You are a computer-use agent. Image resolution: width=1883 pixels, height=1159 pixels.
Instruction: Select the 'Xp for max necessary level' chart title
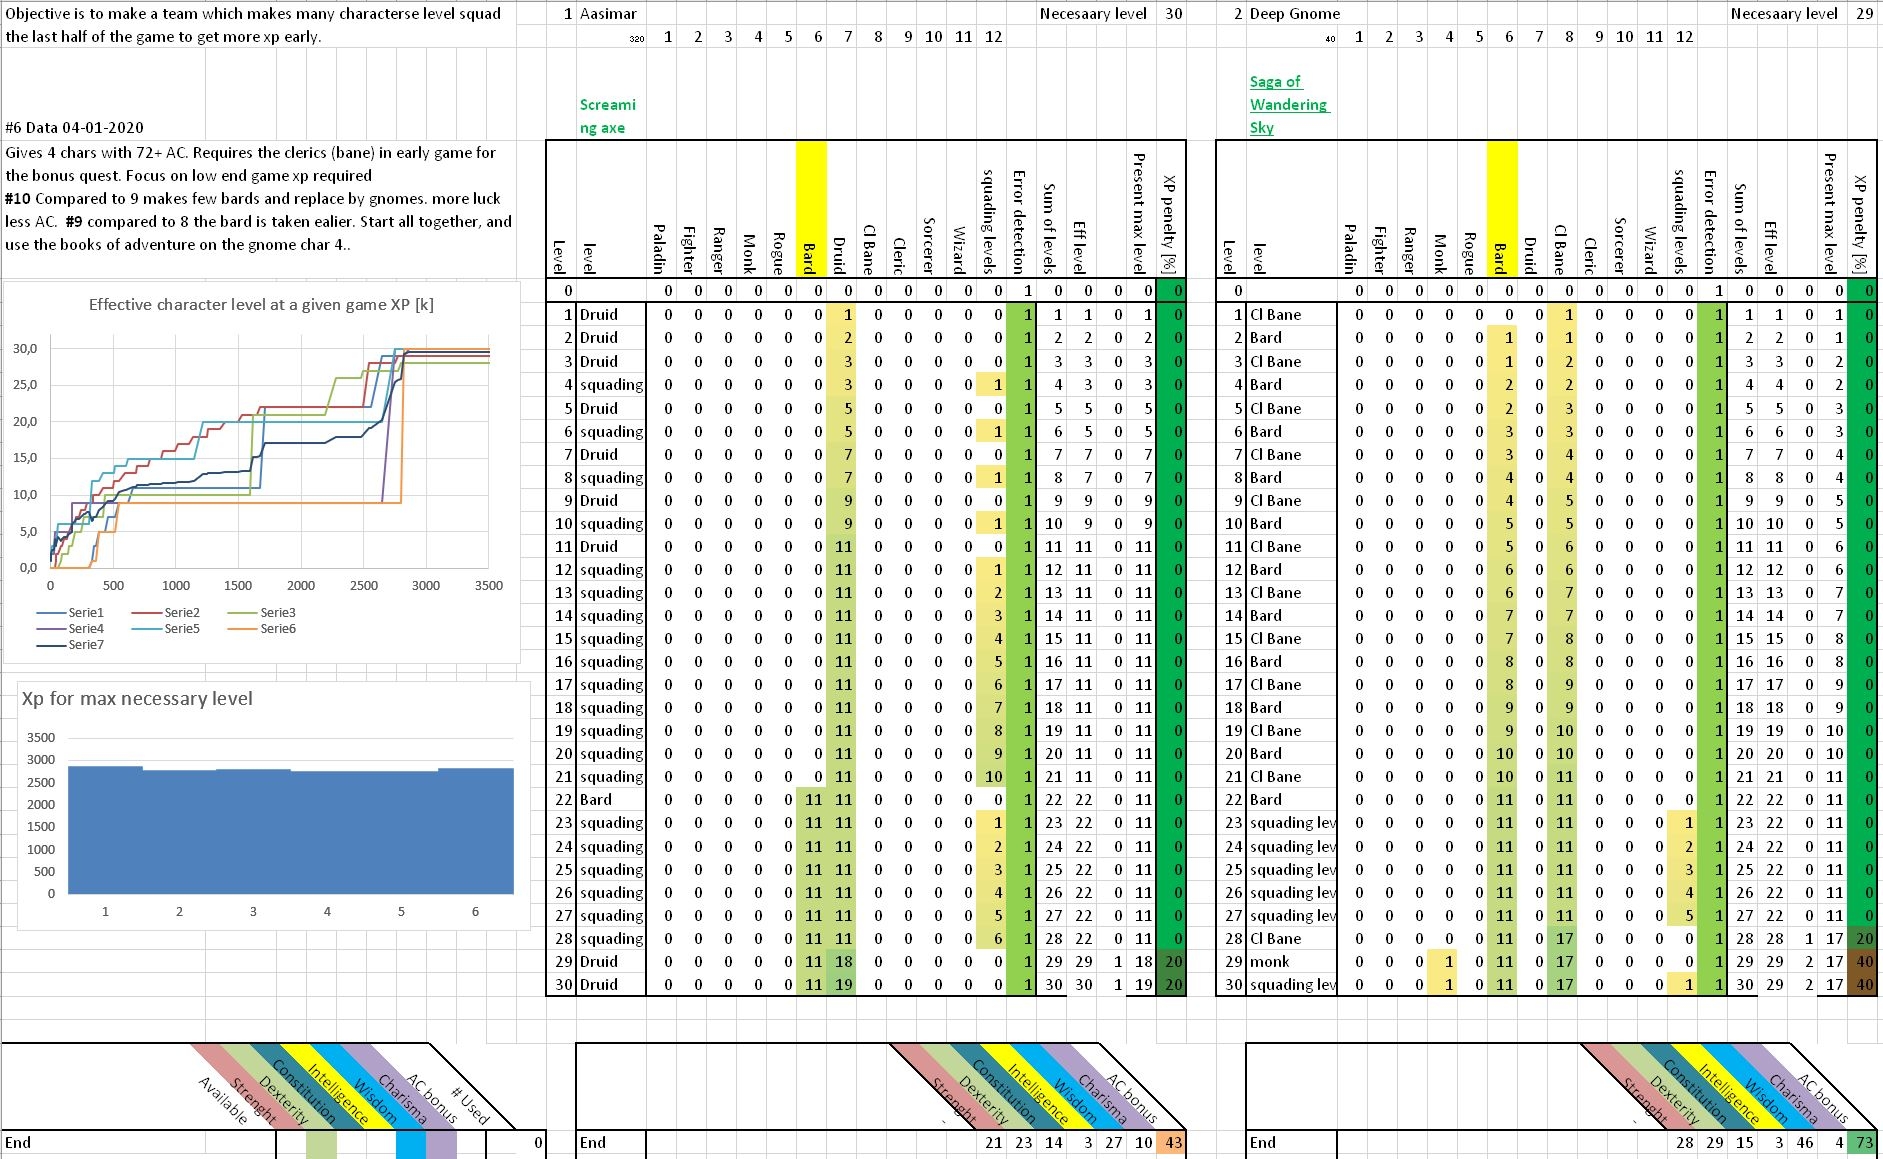[137, 698]
